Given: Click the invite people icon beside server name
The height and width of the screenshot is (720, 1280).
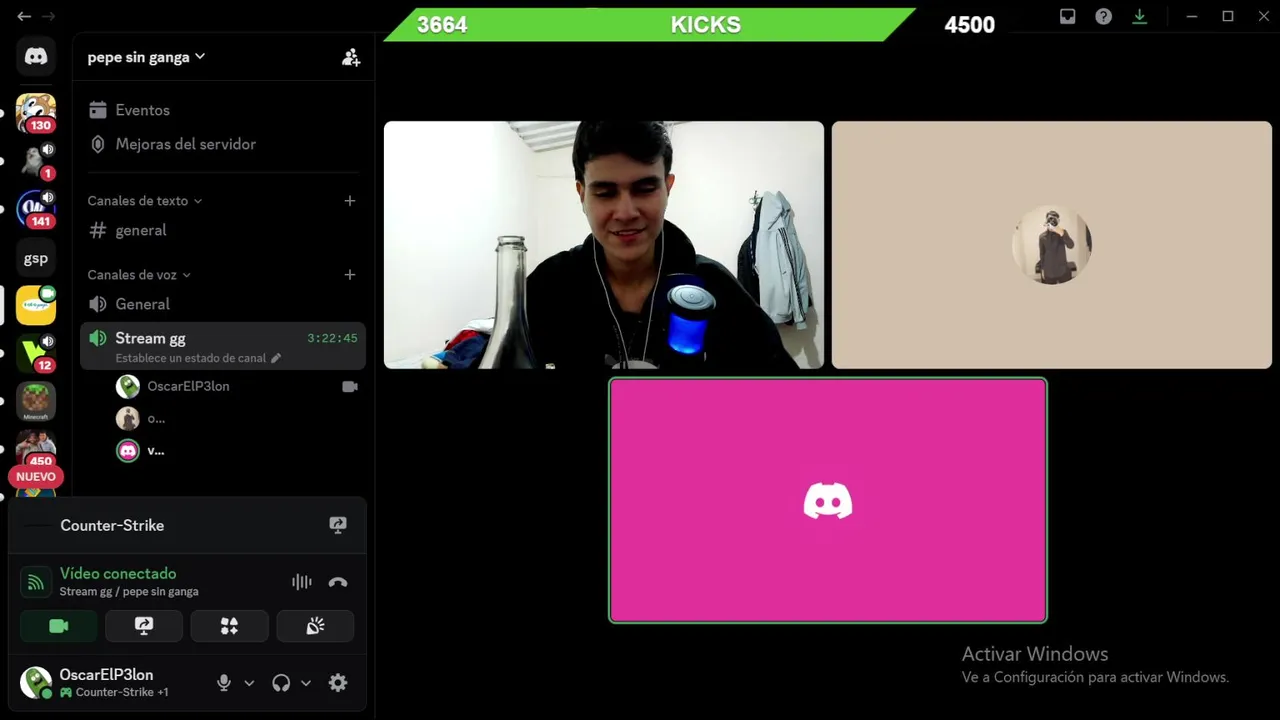Looking at the screenshot, I should 351,57.
